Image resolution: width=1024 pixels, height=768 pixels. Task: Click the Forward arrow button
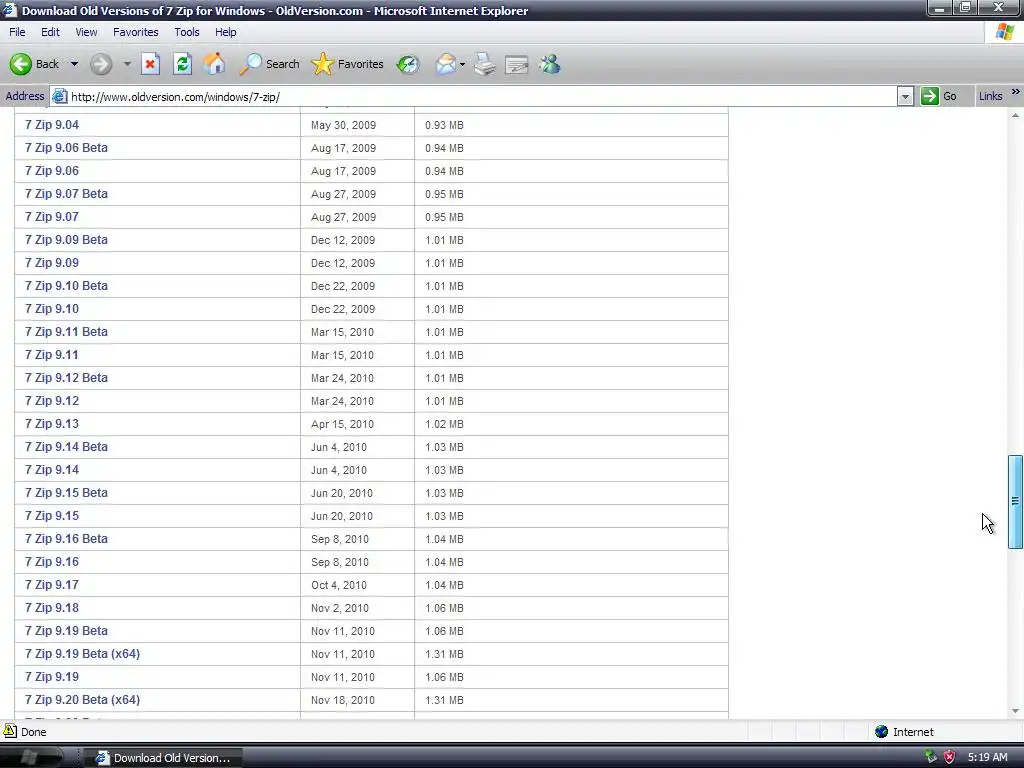101,64
